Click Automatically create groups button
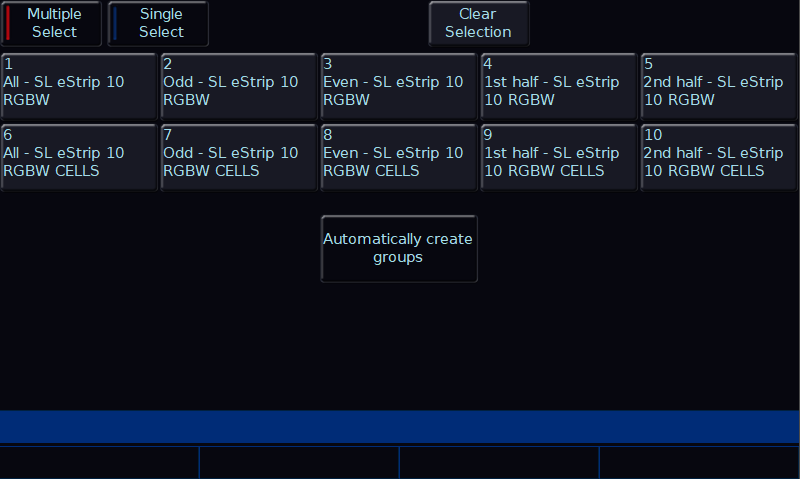The width and height of the screenshot is (800, 479). 398,248
